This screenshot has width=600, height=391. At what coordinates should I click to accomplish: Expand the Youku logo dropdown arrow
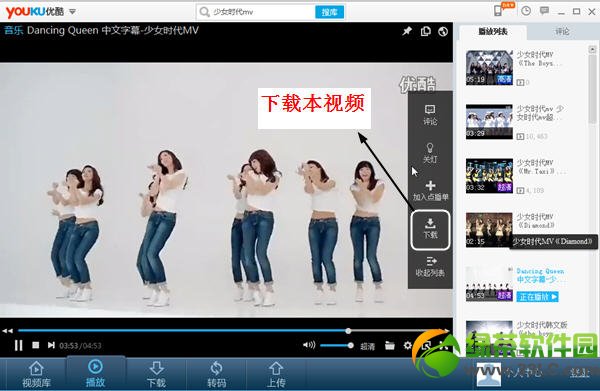[72, 12]
